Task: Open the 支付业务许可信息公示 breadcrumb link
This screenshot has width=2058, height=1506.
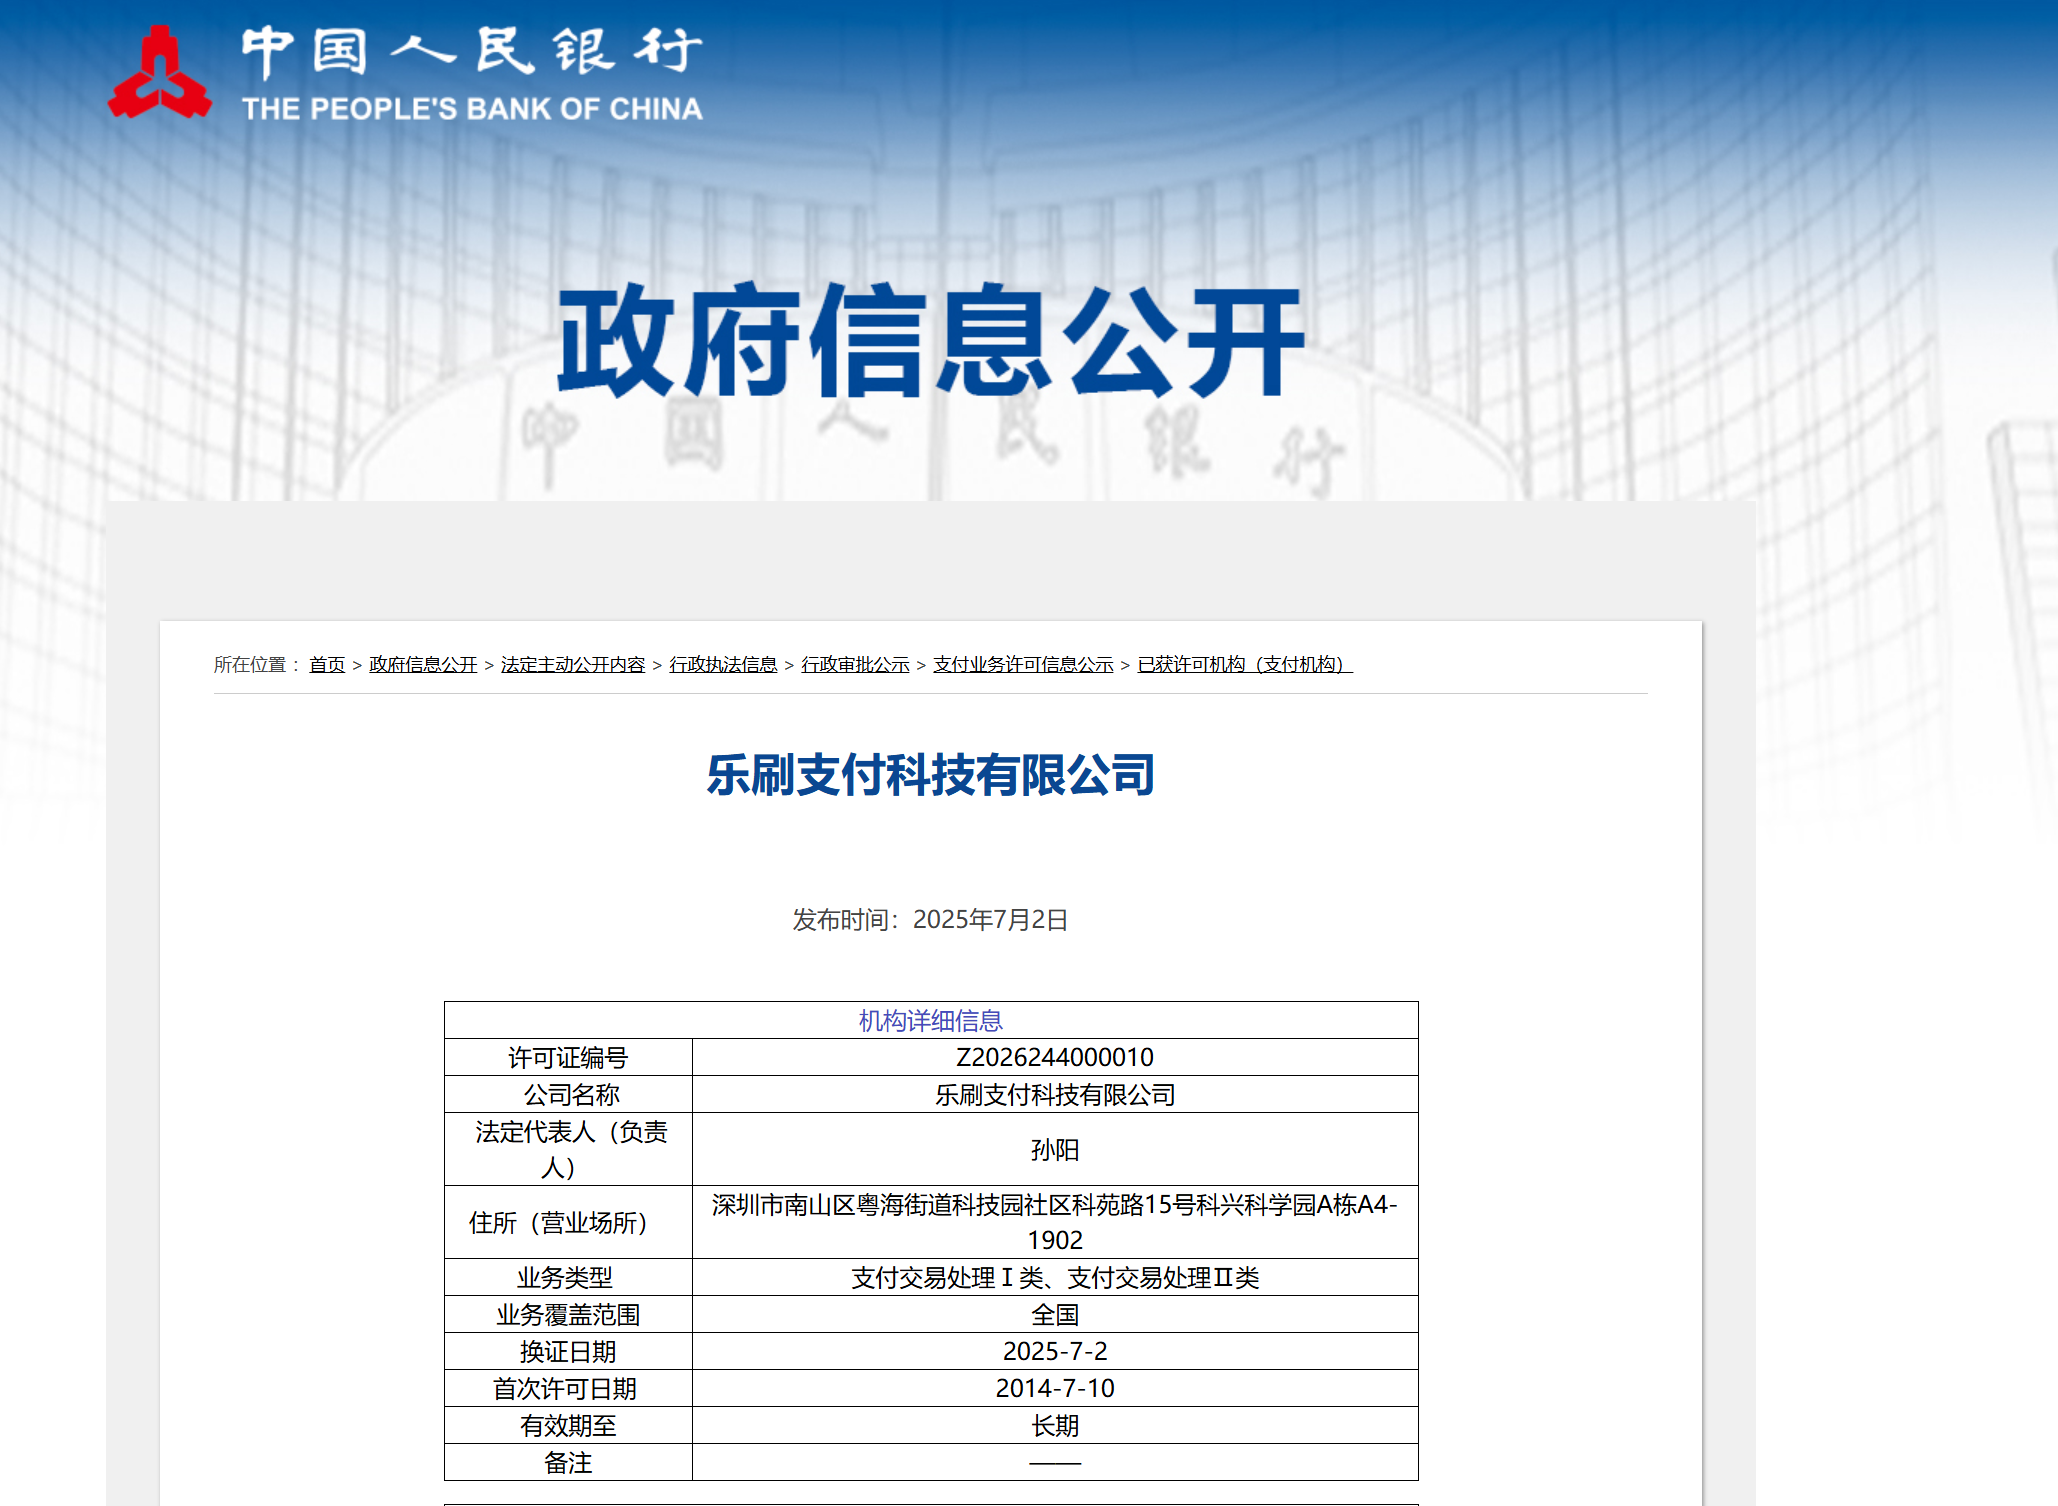Action: tap(1023, 664)
